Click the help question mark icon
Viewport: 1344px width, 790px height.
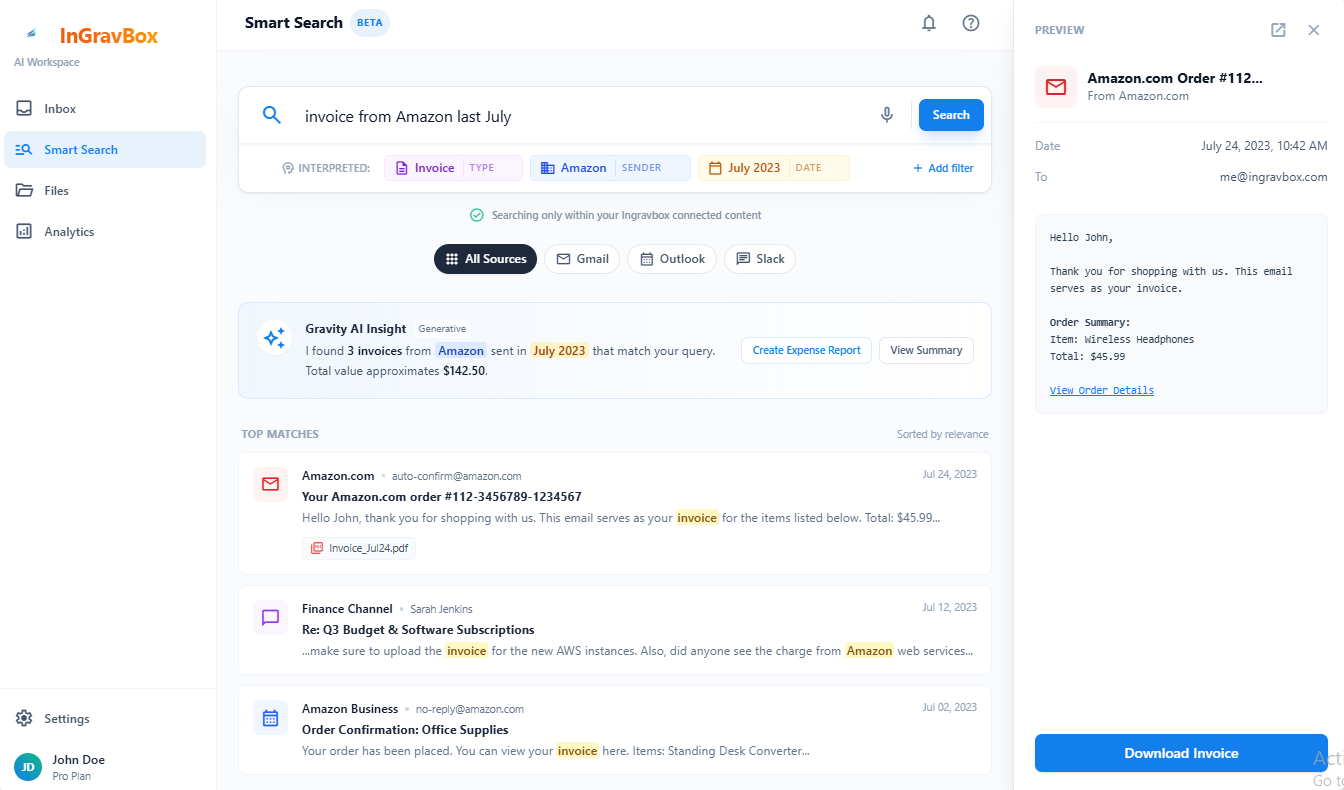[x=971, y=23]
